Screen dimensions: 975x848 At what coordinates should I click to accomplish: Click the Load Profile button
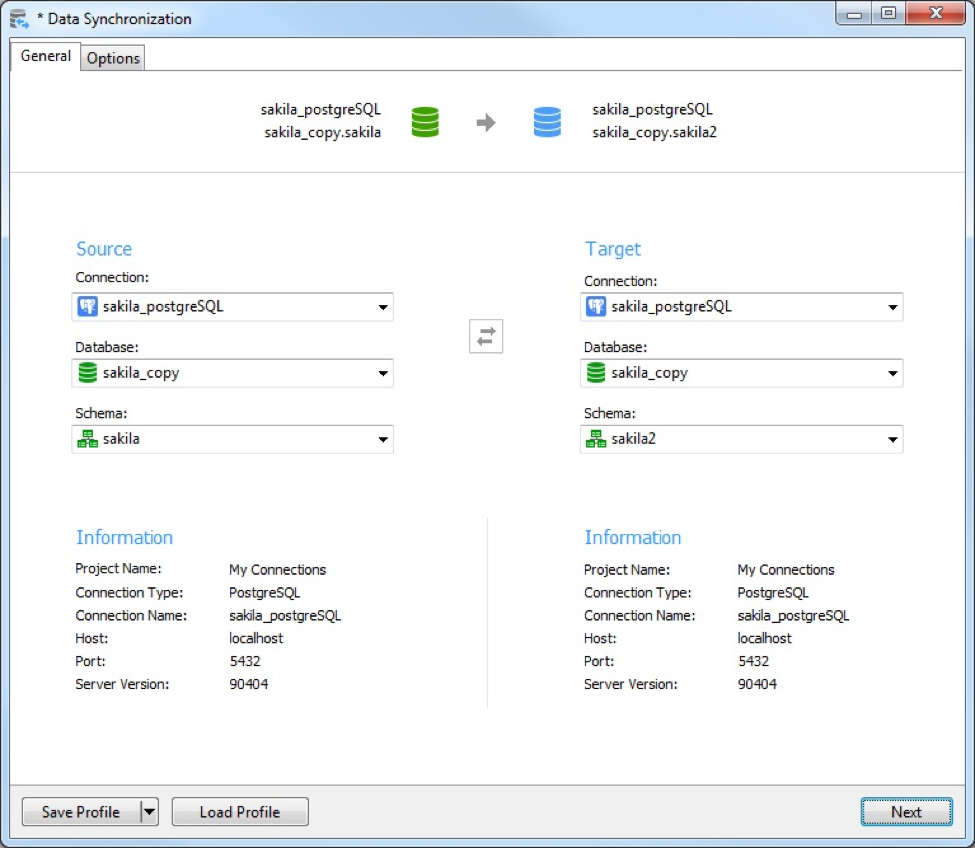pos(240,811)
